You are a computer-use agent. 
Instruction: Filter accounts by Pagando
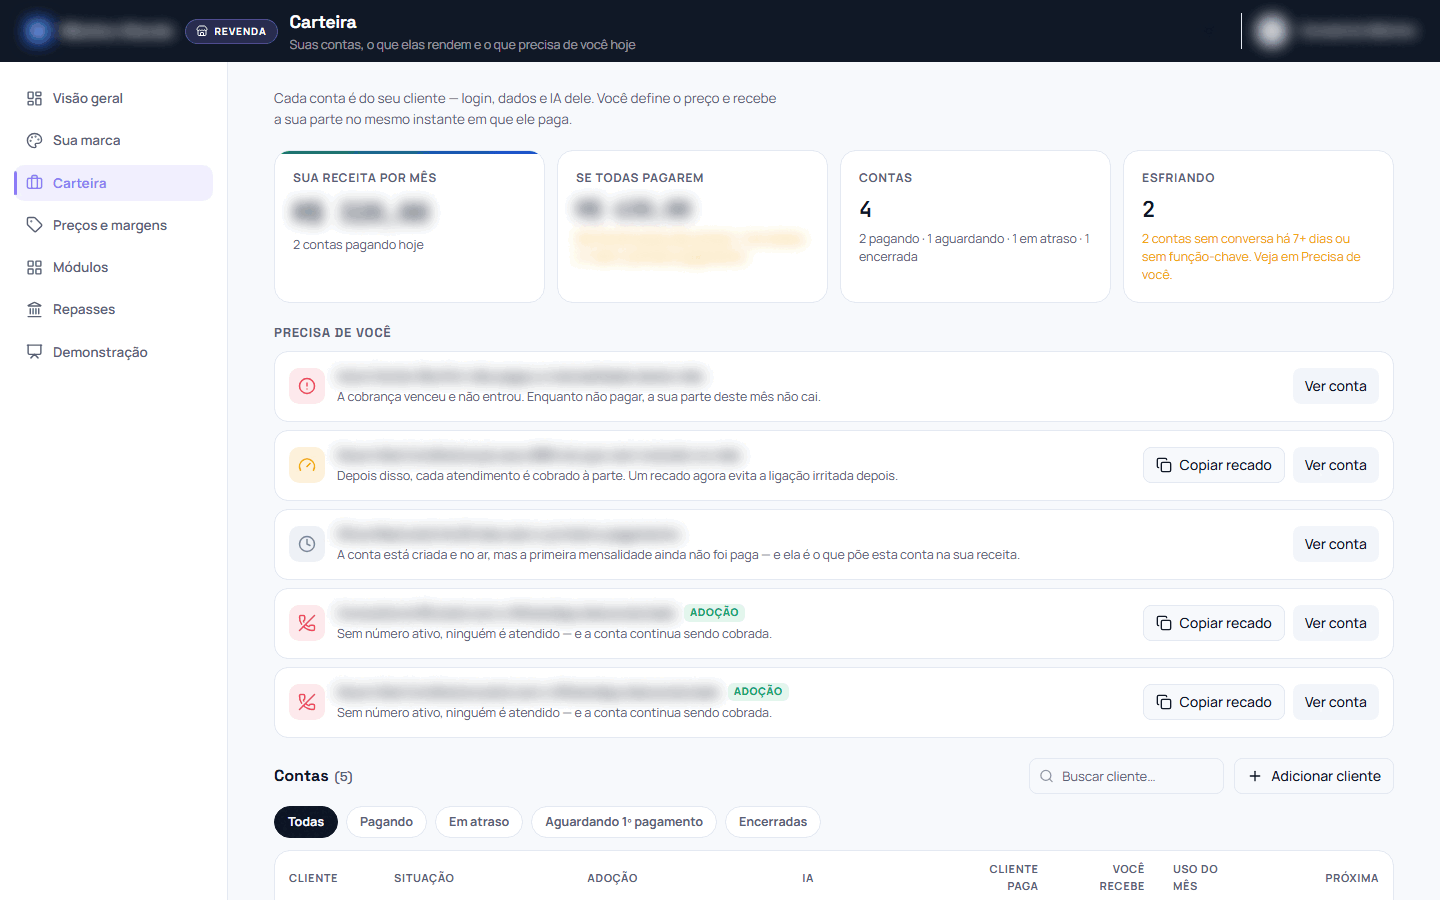386,822
